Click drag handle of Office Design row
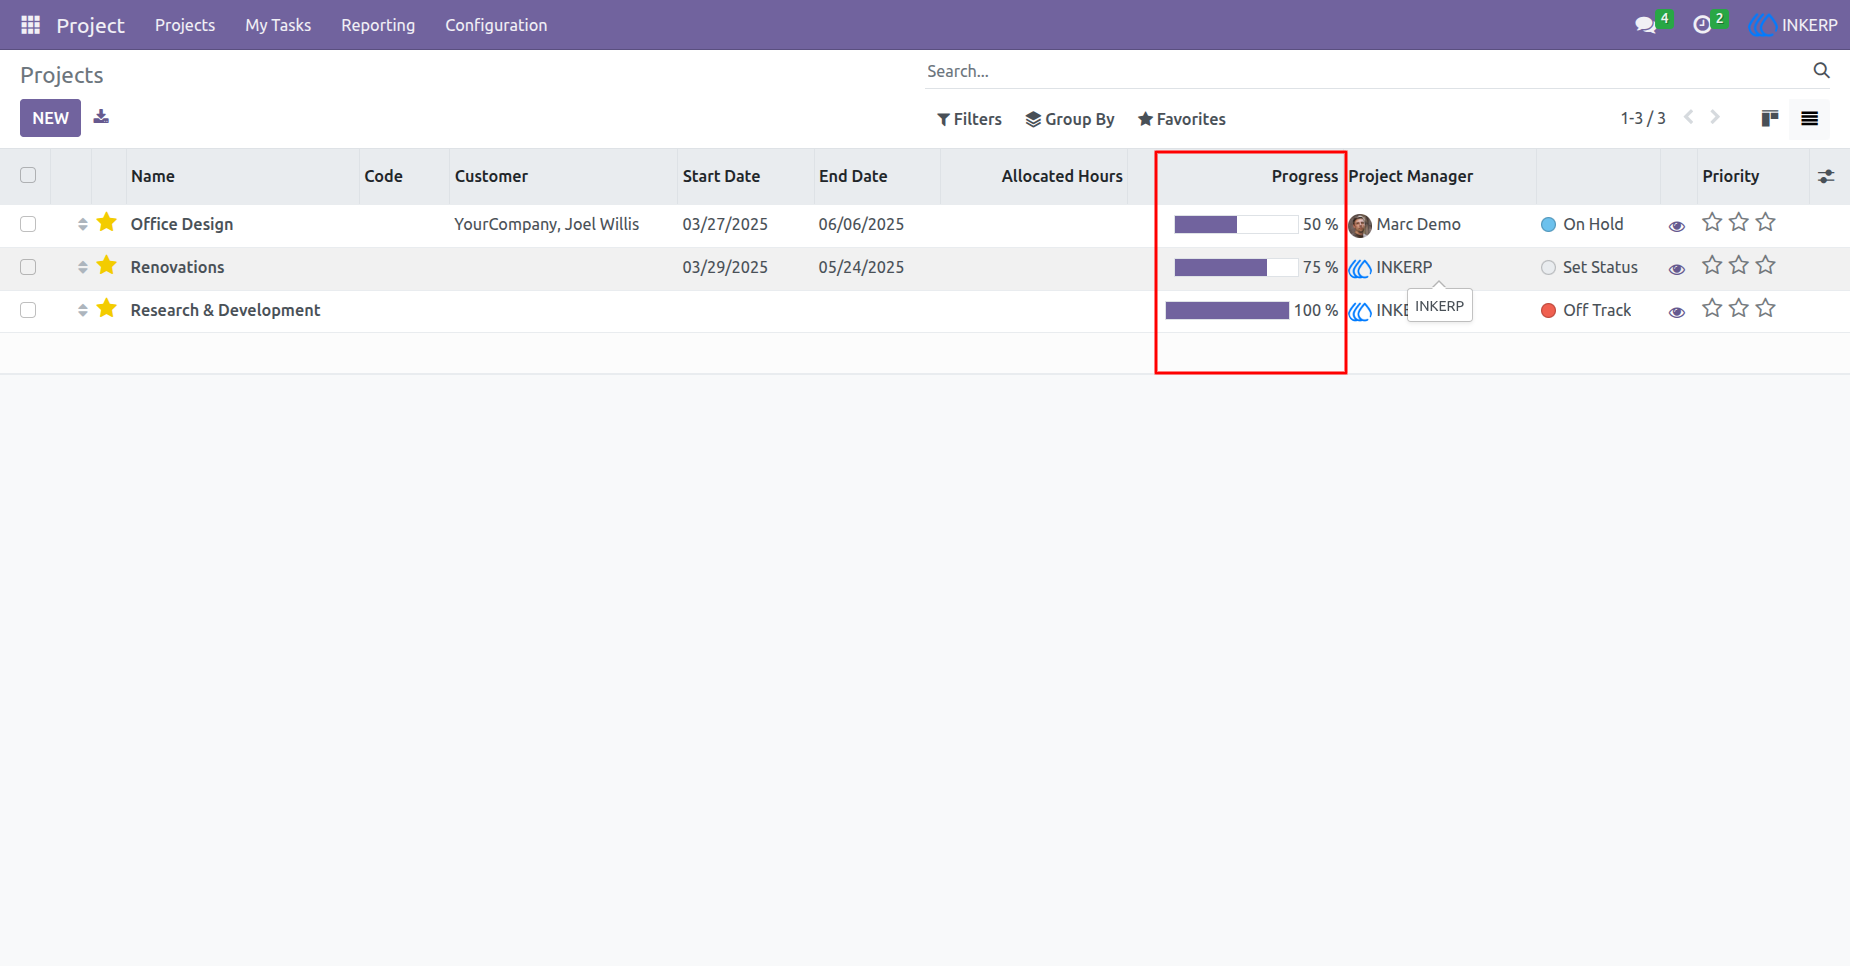Screen dimensions: 1850x966 82,224
